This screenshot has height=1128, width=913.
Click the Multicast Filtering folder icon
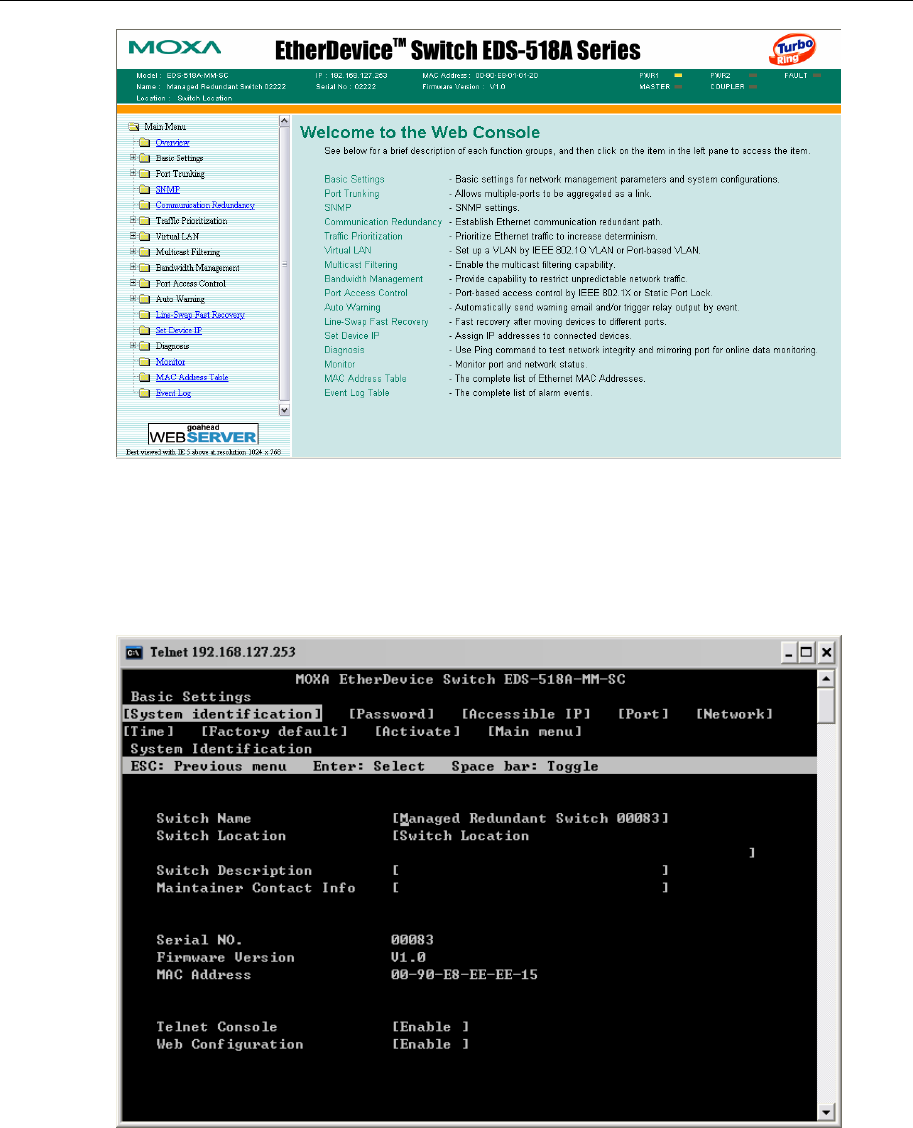145,252
